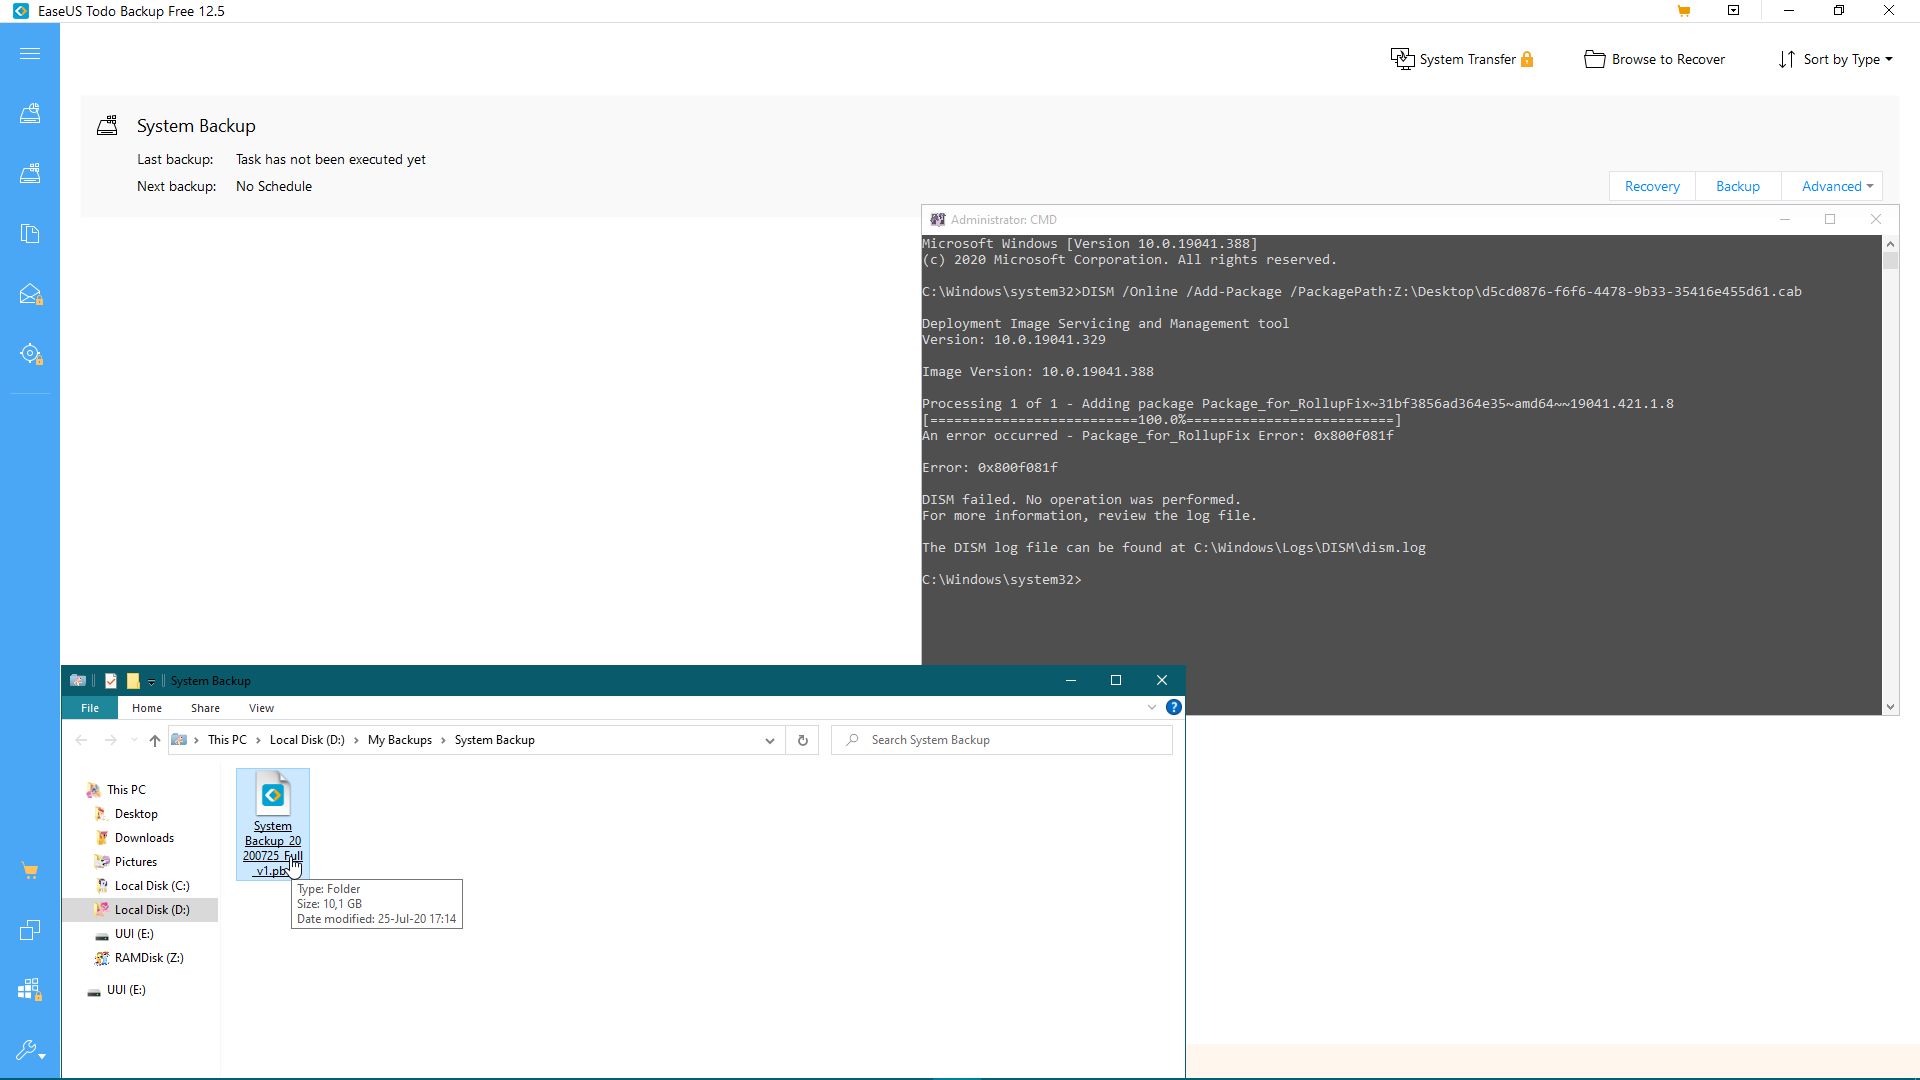This screenshot has width=1920, height=1080.
Task: Expand the Advanced dropdown menu
Action: 1837,187
